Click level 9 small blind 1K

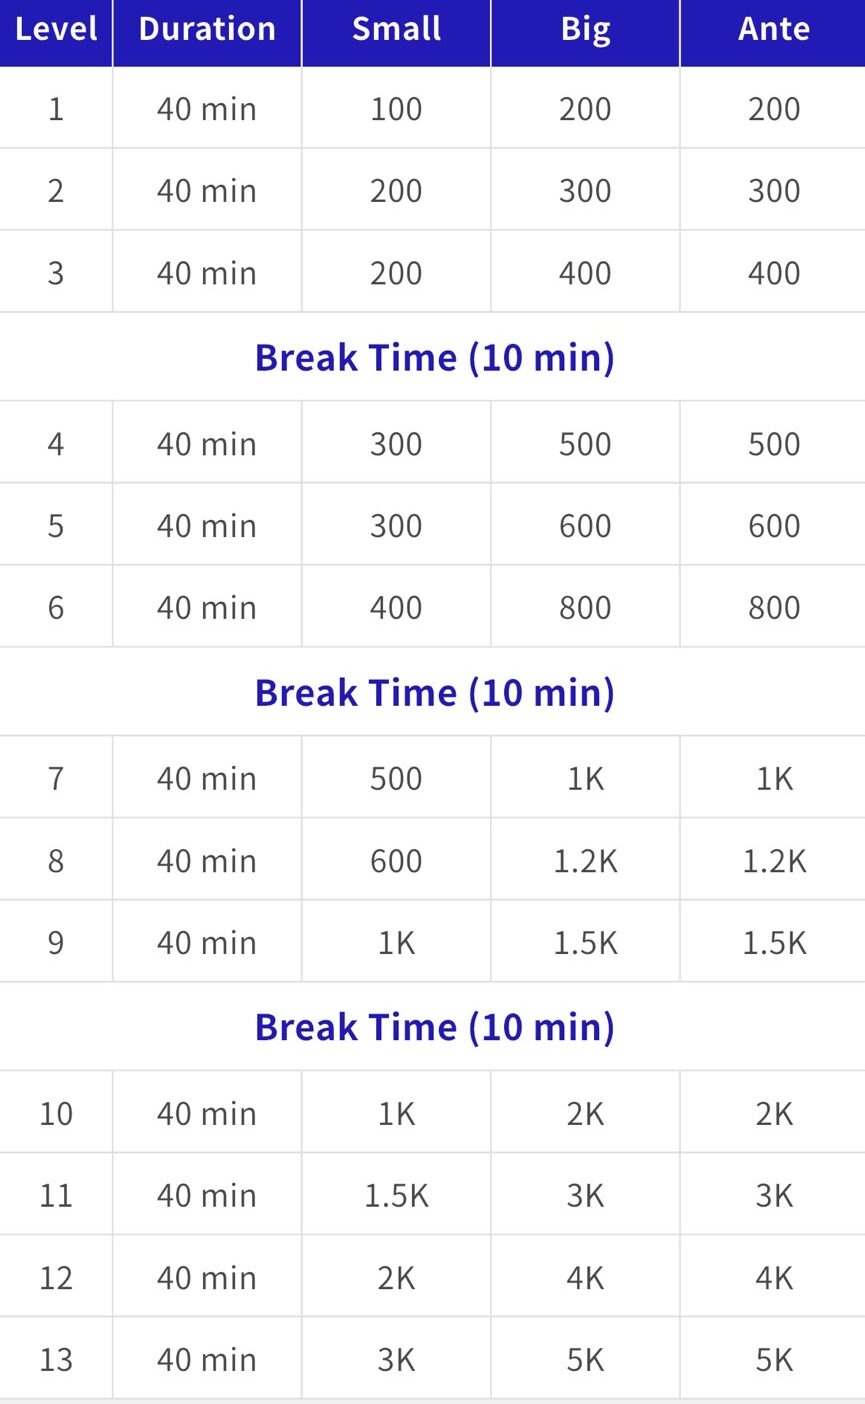tap(396, 943)
